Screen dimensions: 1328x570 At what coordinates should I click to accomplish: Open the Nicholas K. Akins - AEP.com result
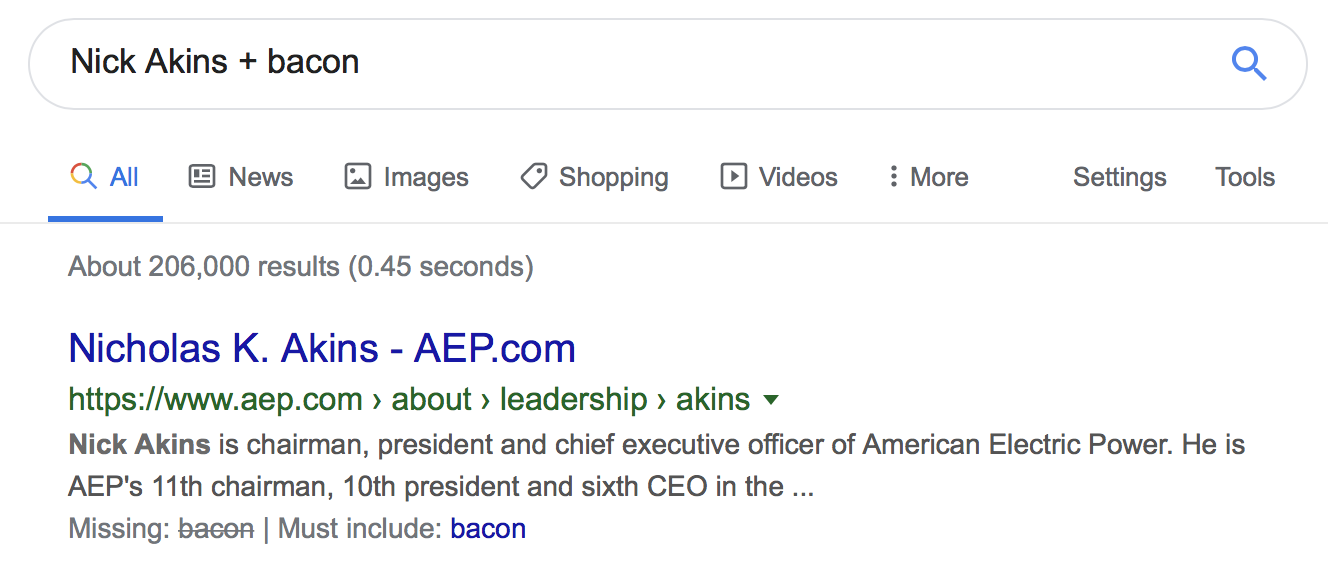click(322, 349)
